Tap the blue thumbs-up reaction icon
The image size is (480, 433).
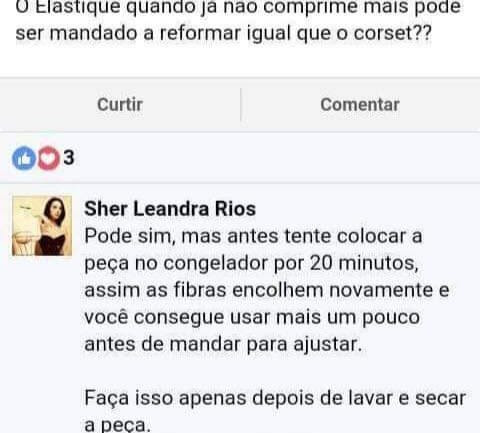24,158
